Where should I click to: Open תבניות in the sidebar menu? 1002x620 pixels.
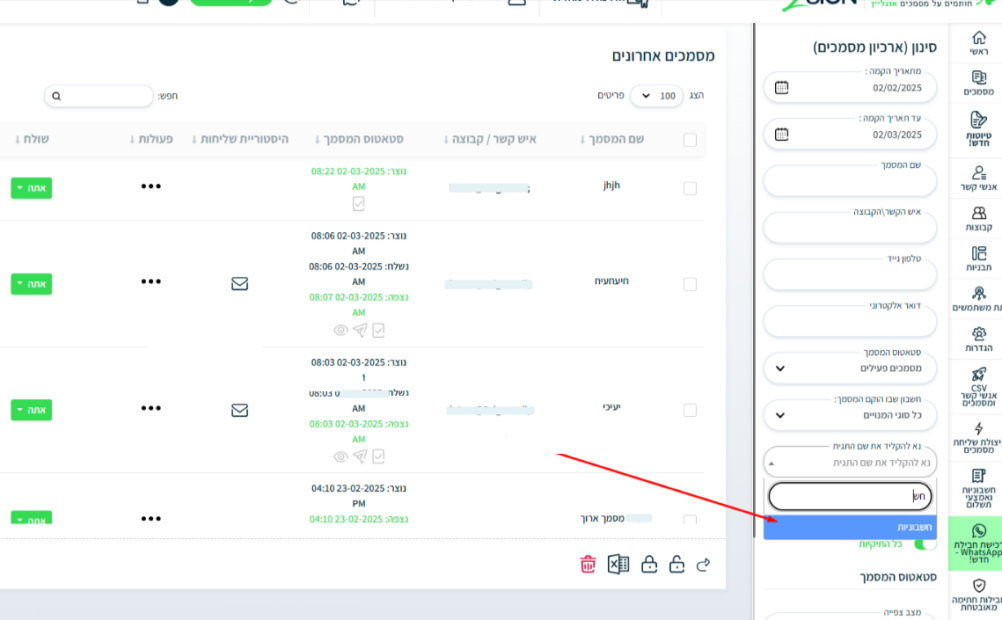[978, 259]
